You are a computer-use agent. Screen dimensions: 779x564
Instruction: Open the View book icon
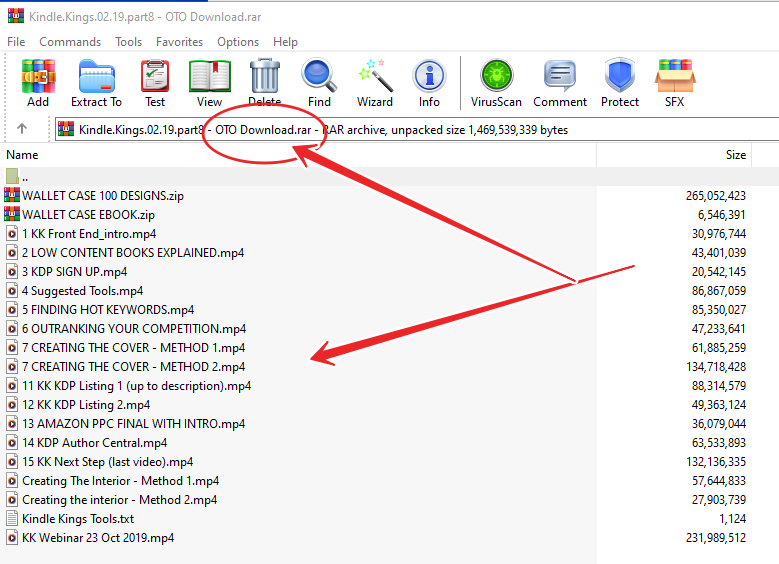coord(210,77)
